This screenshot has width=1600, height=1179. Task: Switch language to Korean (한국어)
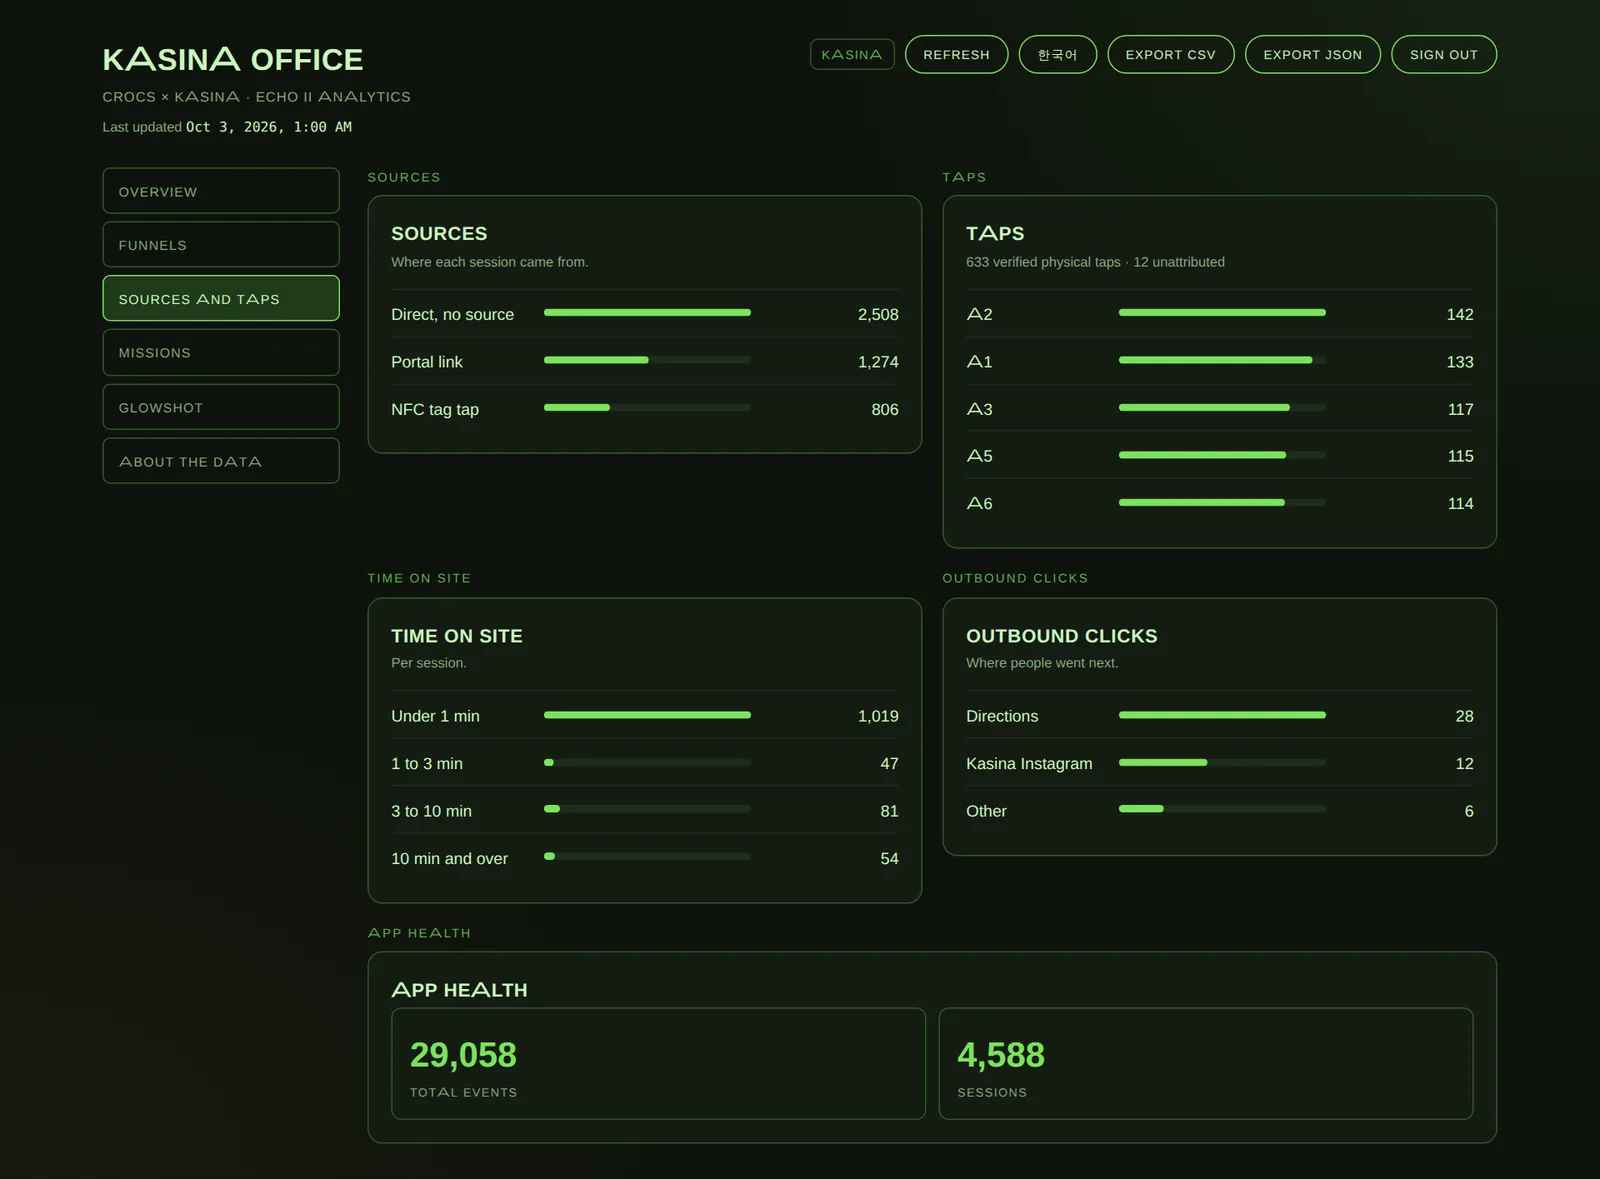[1057, 55]
